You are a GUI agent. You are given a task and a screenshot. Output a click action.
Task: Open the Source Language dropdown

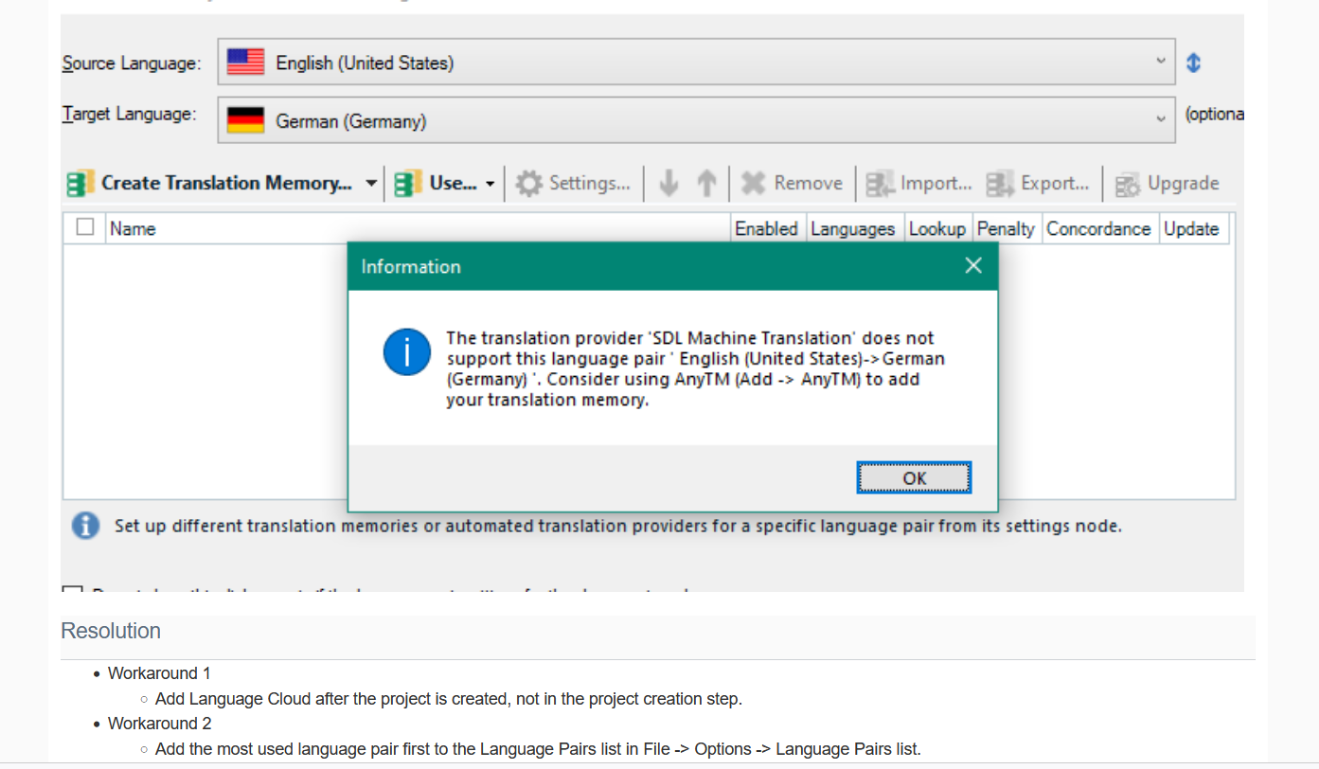(x=1160, y=62)
